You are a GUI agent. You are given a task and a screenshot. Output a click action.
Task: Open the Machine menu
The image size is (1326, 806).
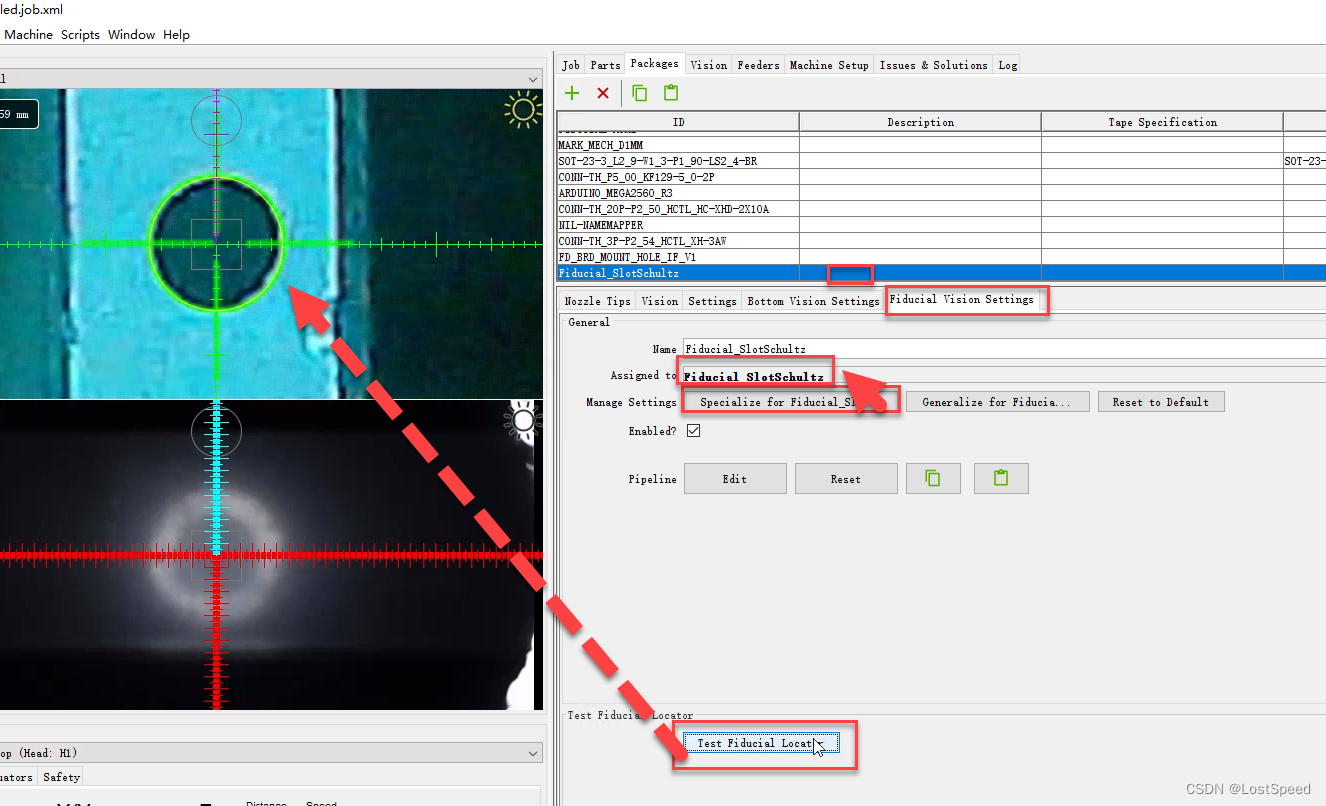[28, 34]
